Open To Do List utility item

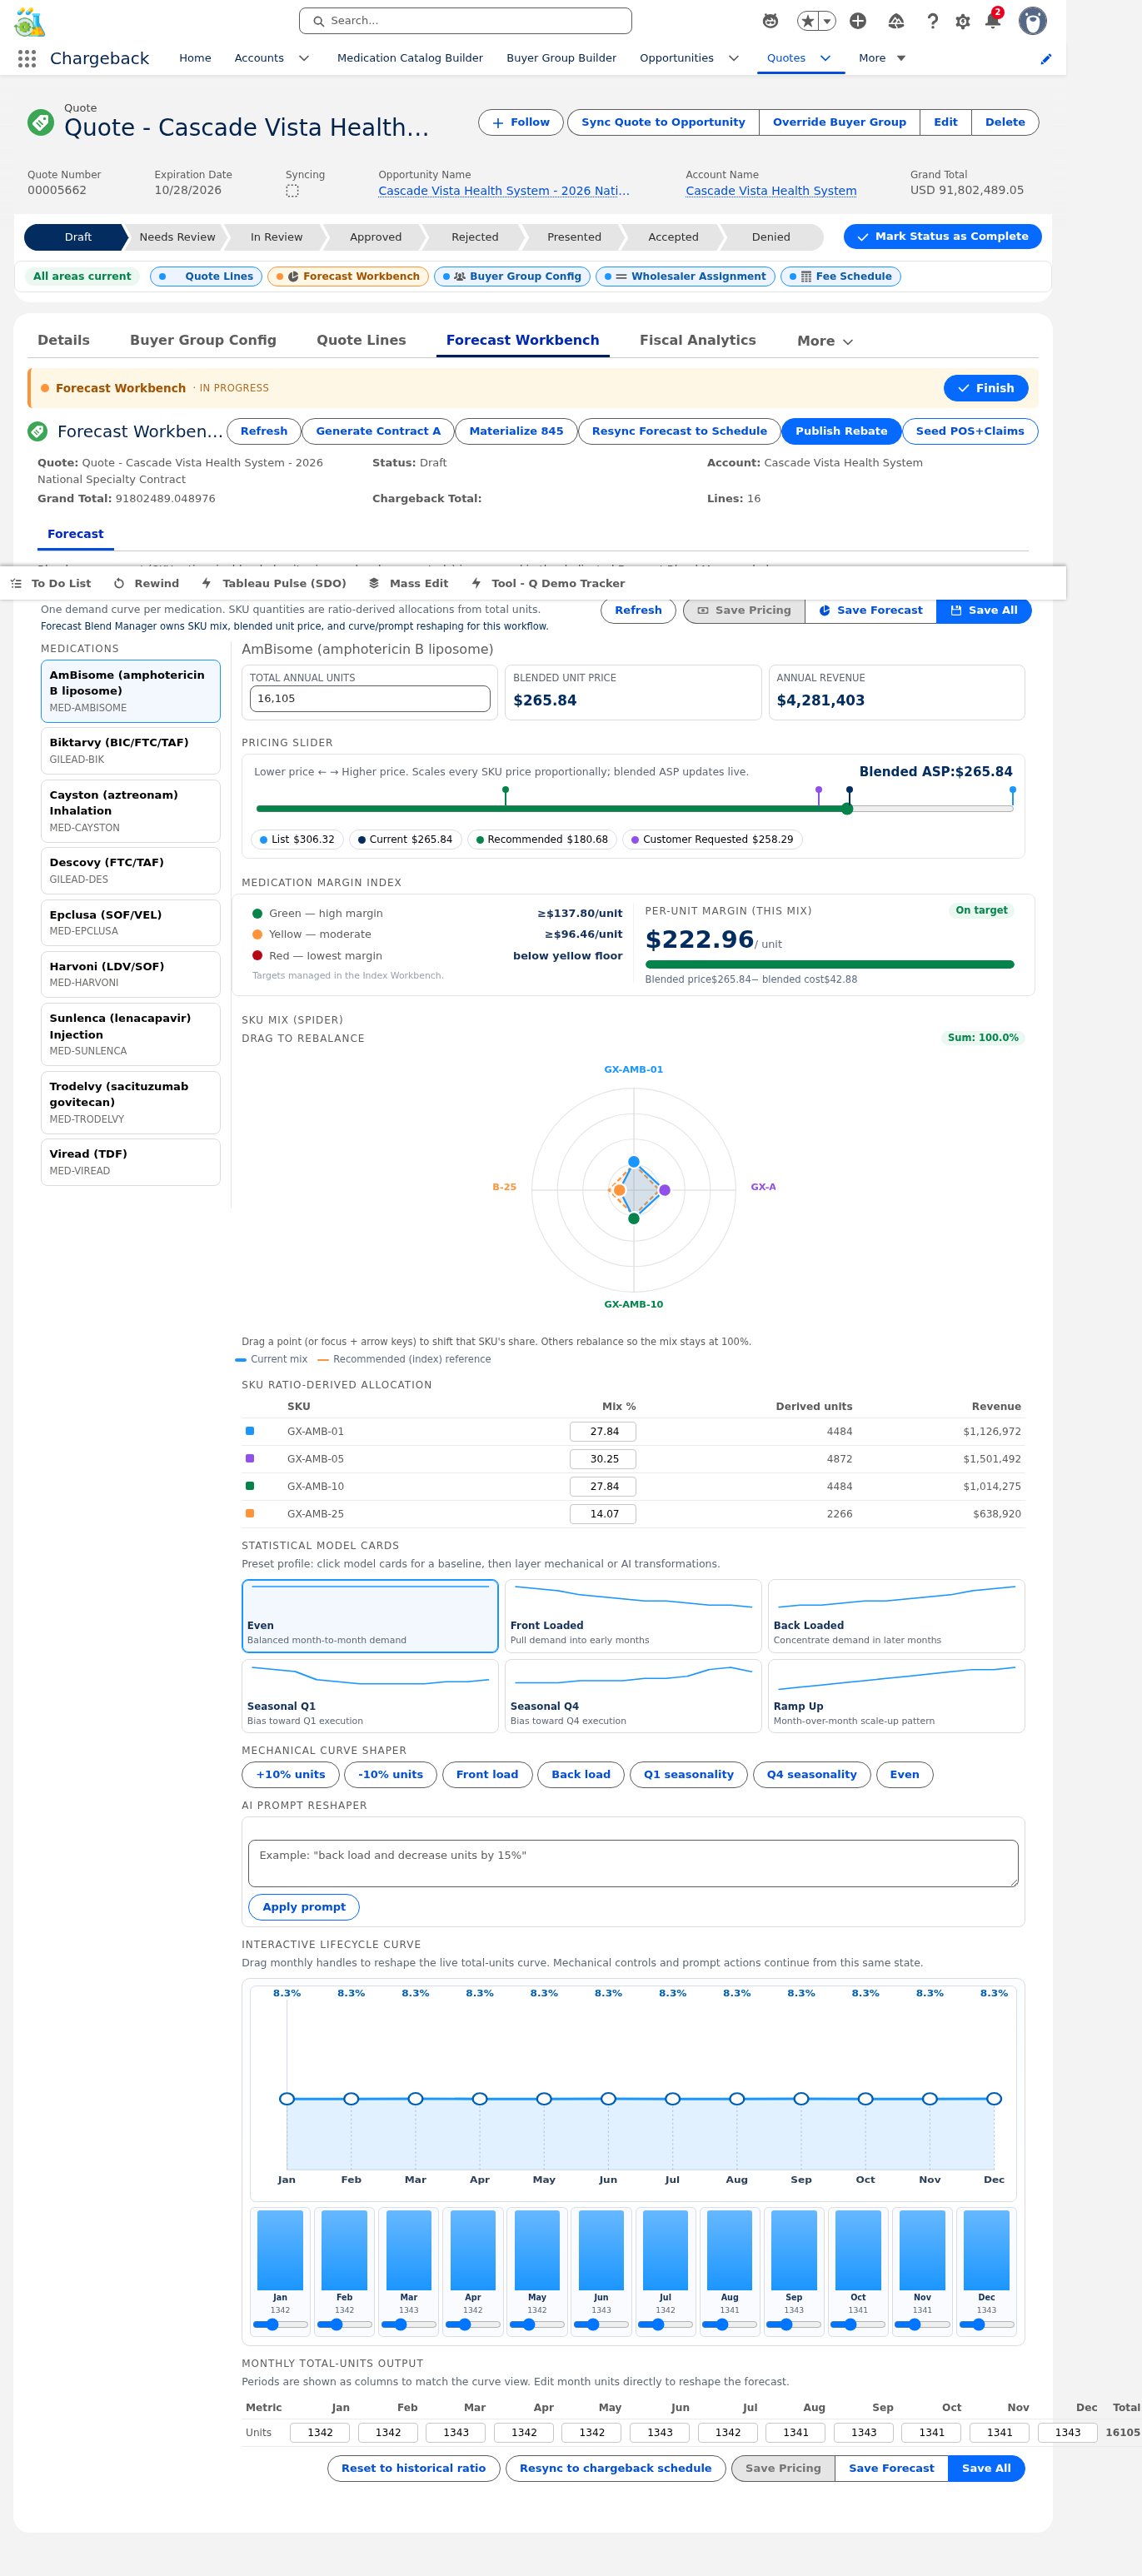50,584
